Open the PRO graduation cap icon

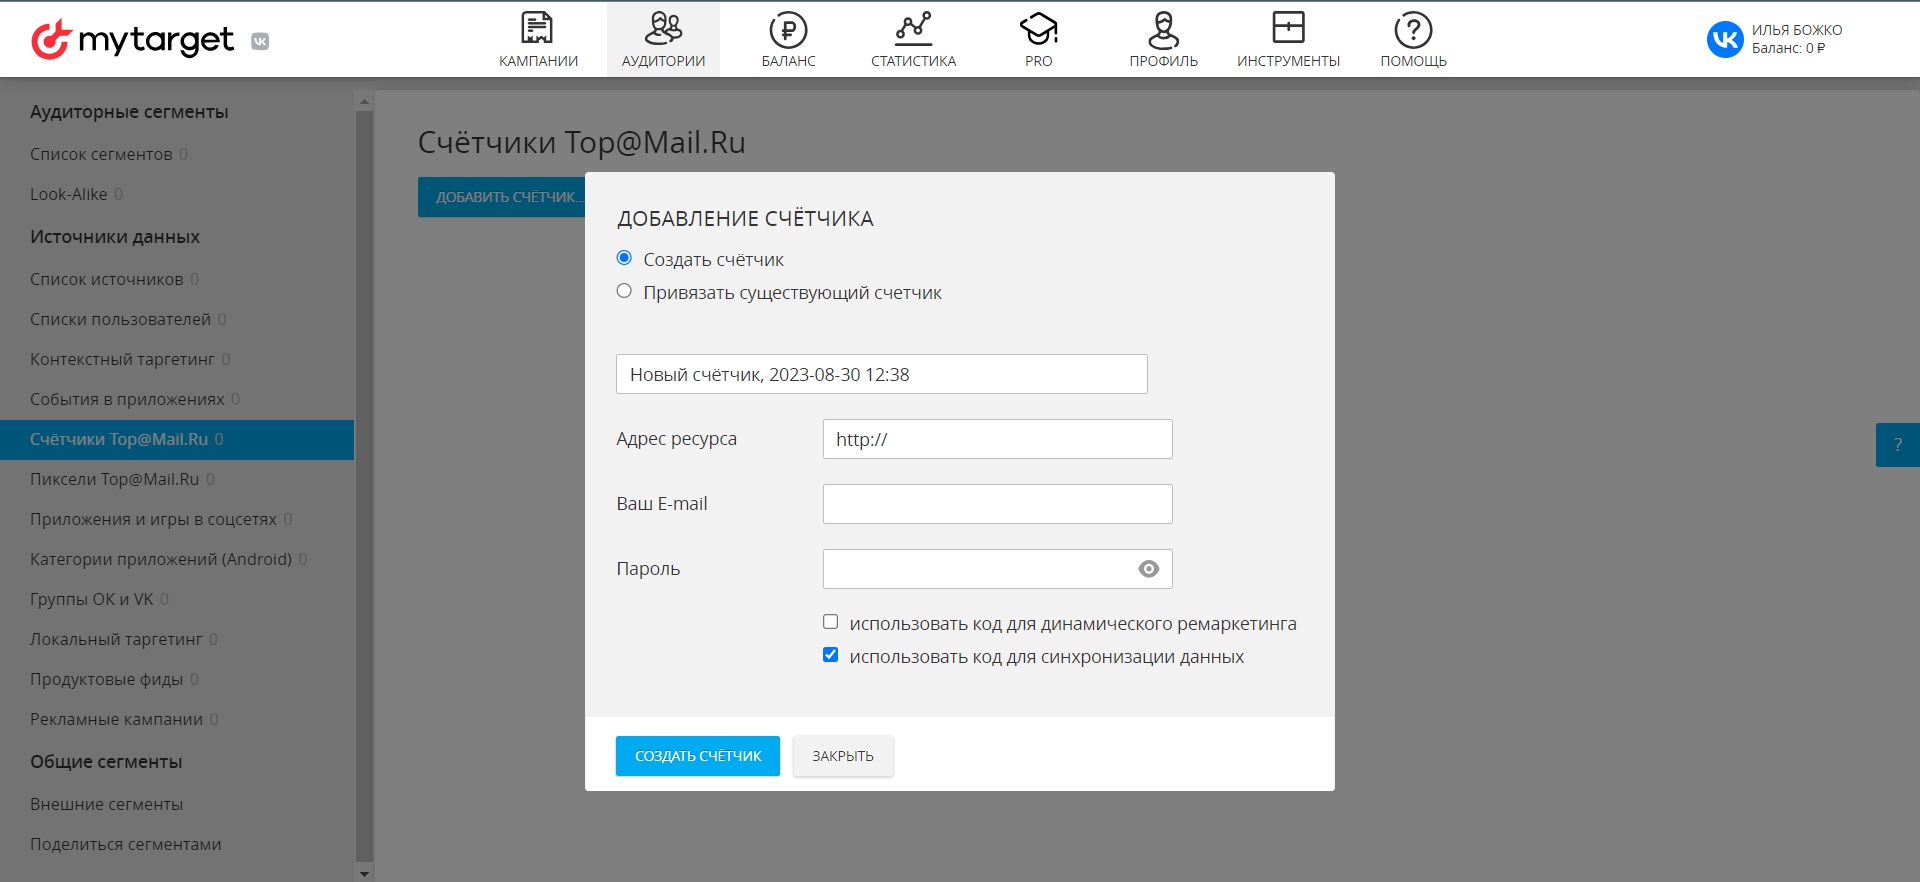point(1038,29)
